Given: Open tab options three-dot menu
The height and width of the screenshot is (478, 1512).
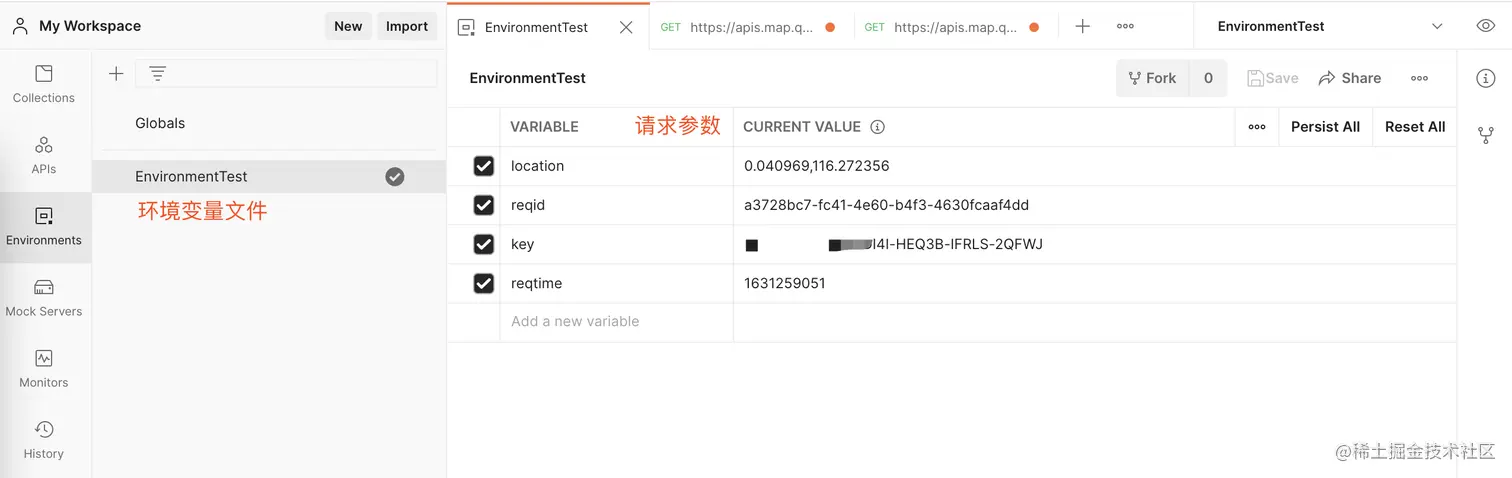Looking at the screenshot, I should click(x=1125, y=26).
